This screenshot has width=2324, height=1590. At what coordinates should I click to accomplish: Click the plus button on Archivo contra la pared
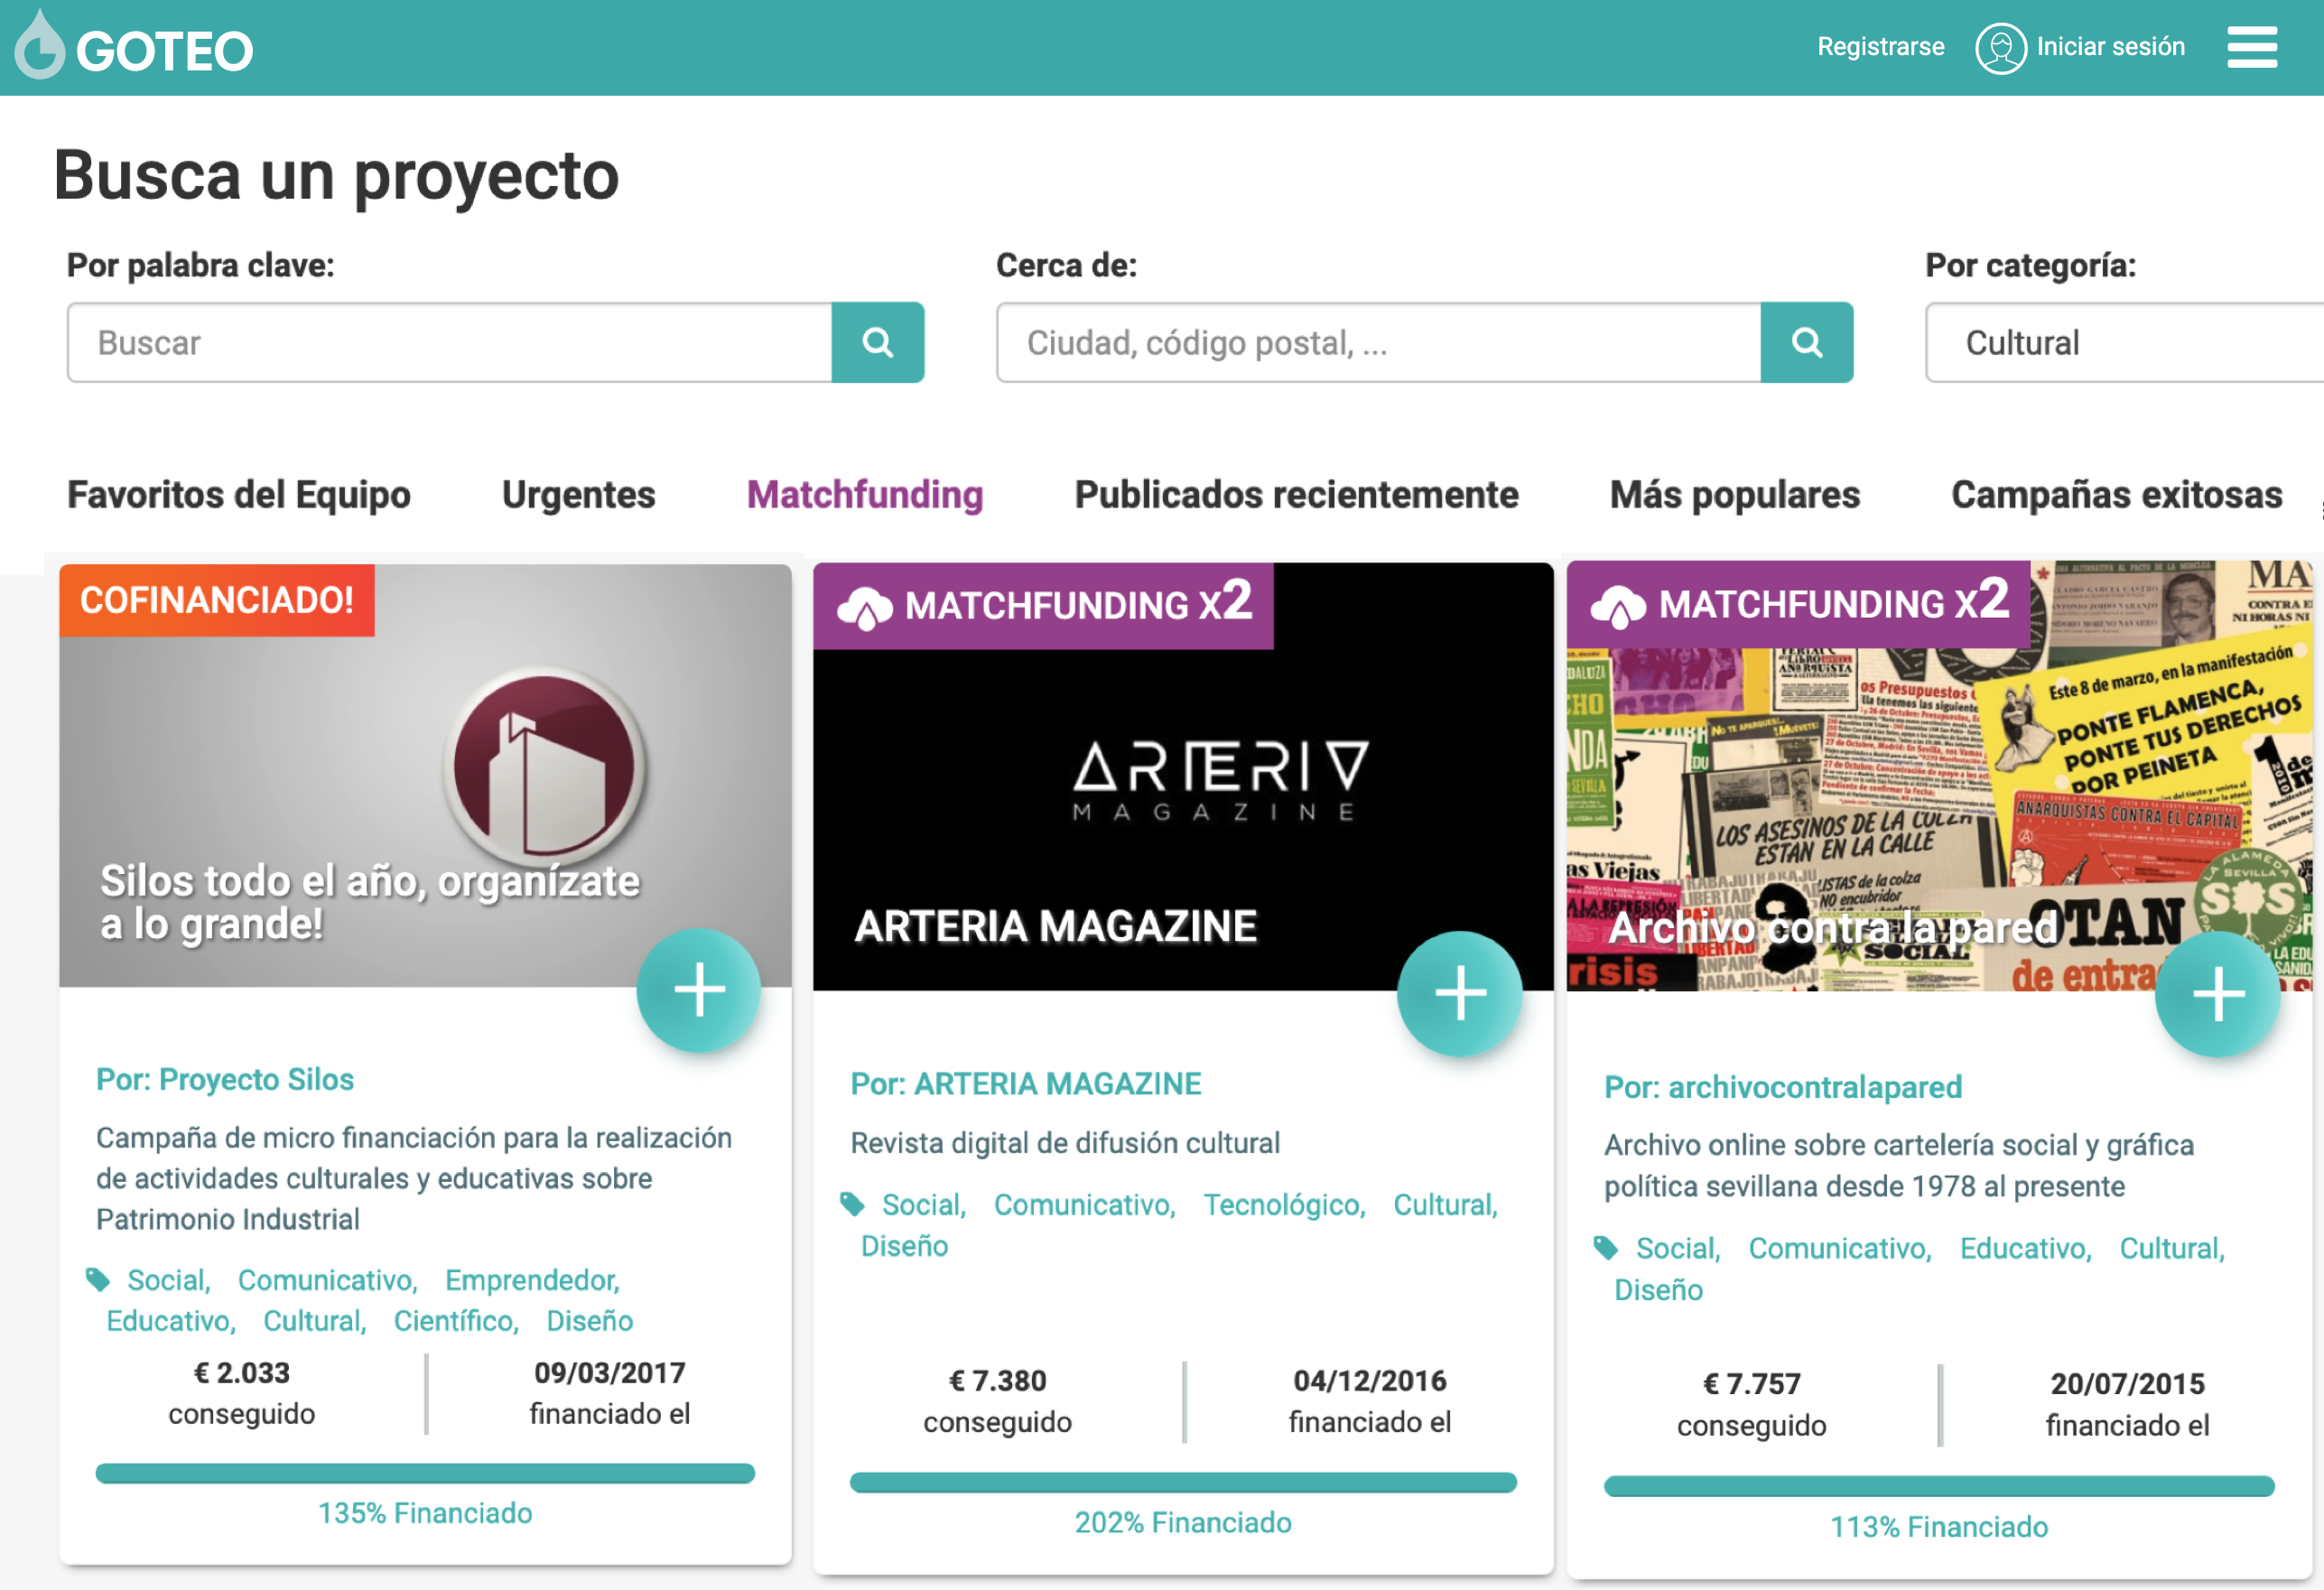pos(2218,994)
